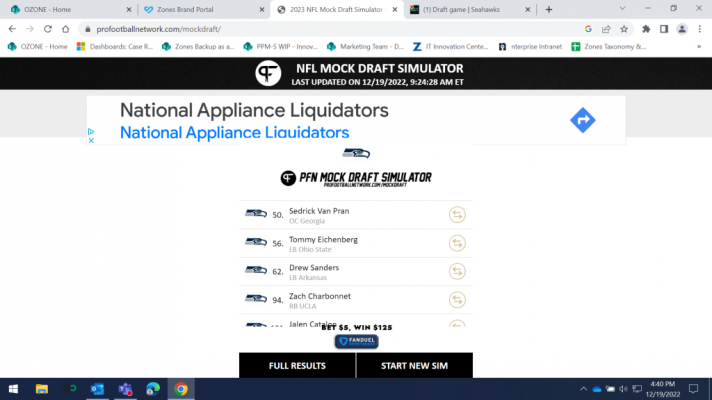The width and height of the screenshot is (712, 400).
Task: Open File Explorer from taskbar
Action: pos(42,389)
